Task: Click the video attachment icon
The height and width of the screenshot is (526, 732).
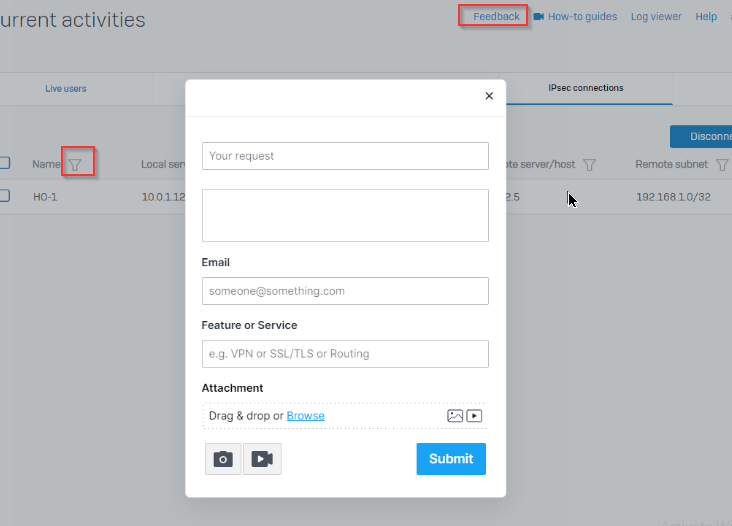Action: click(x=474, y=416)
